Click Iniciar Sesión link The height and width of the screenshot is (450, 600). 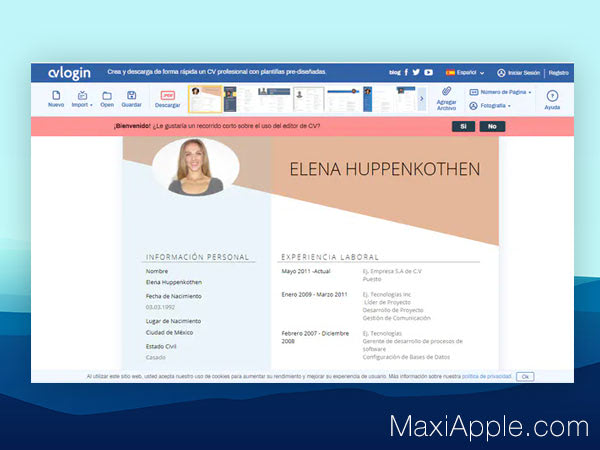[518, 73]
